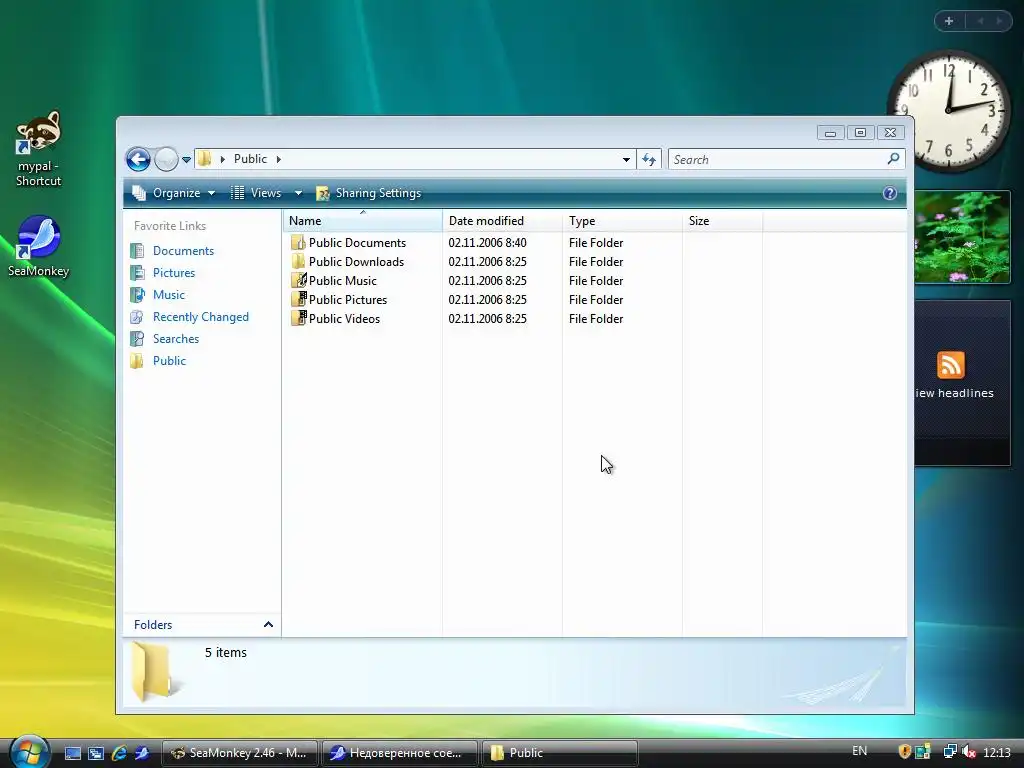Launch Internet Explorer from Quick Launch

119,753
